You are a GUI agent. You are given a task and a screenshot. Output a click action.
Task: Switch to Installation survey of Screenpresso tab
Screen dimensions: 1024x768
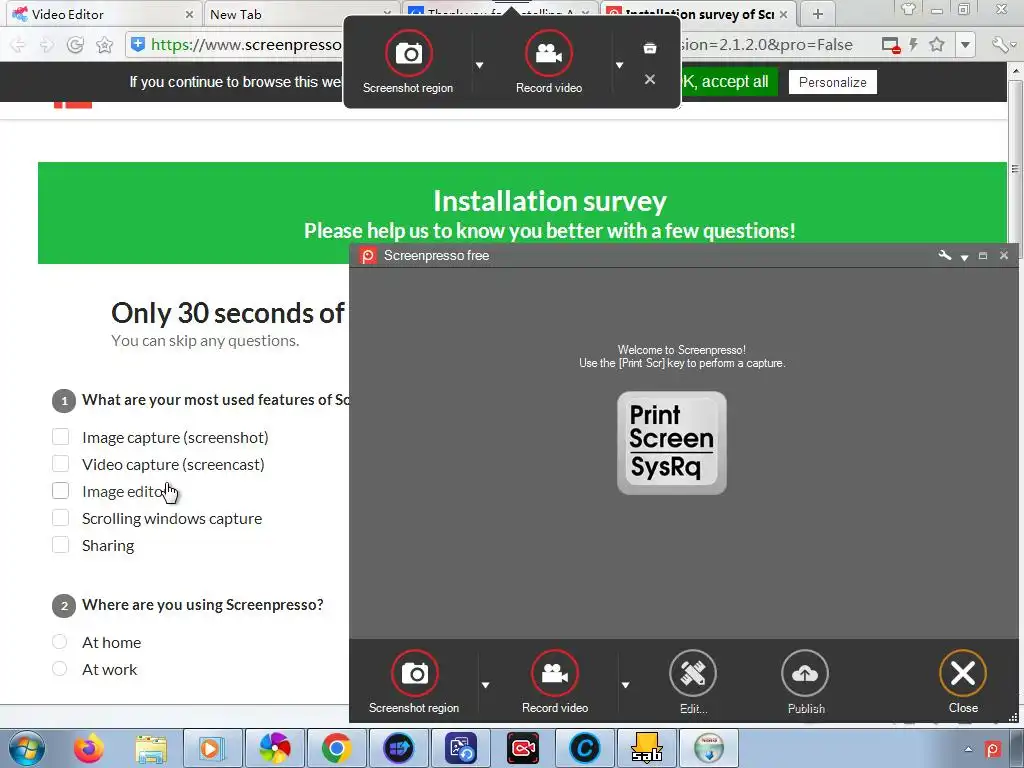tap(698, 14)
